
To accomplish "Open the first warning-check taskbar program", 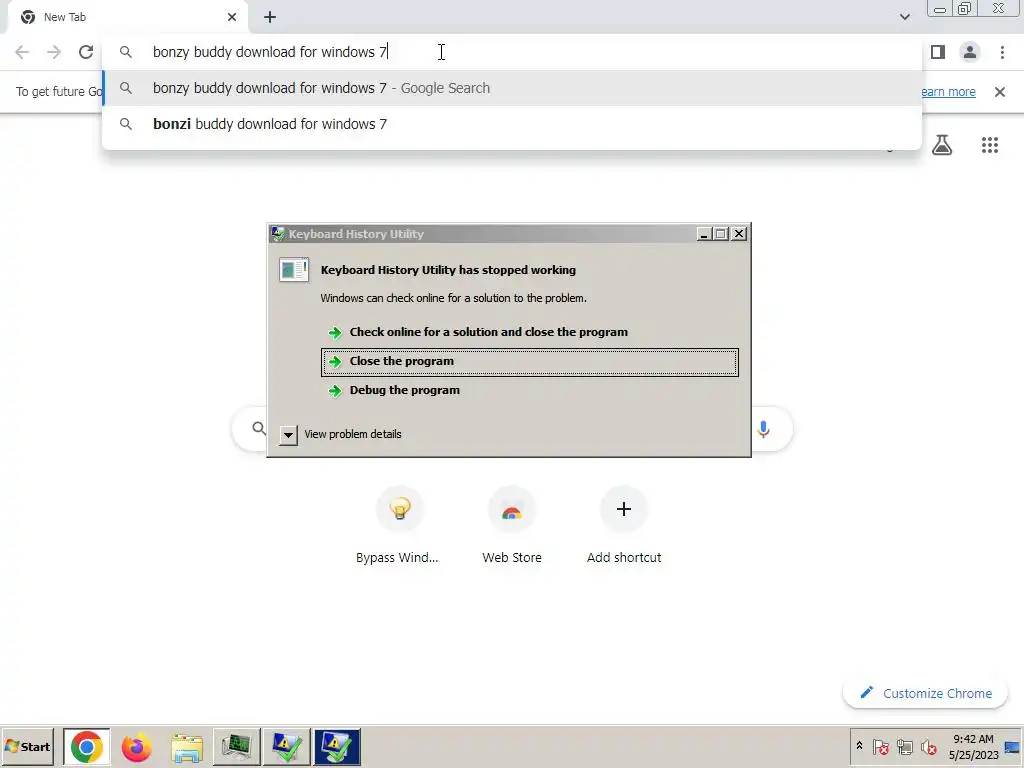I will click(286, 747).
